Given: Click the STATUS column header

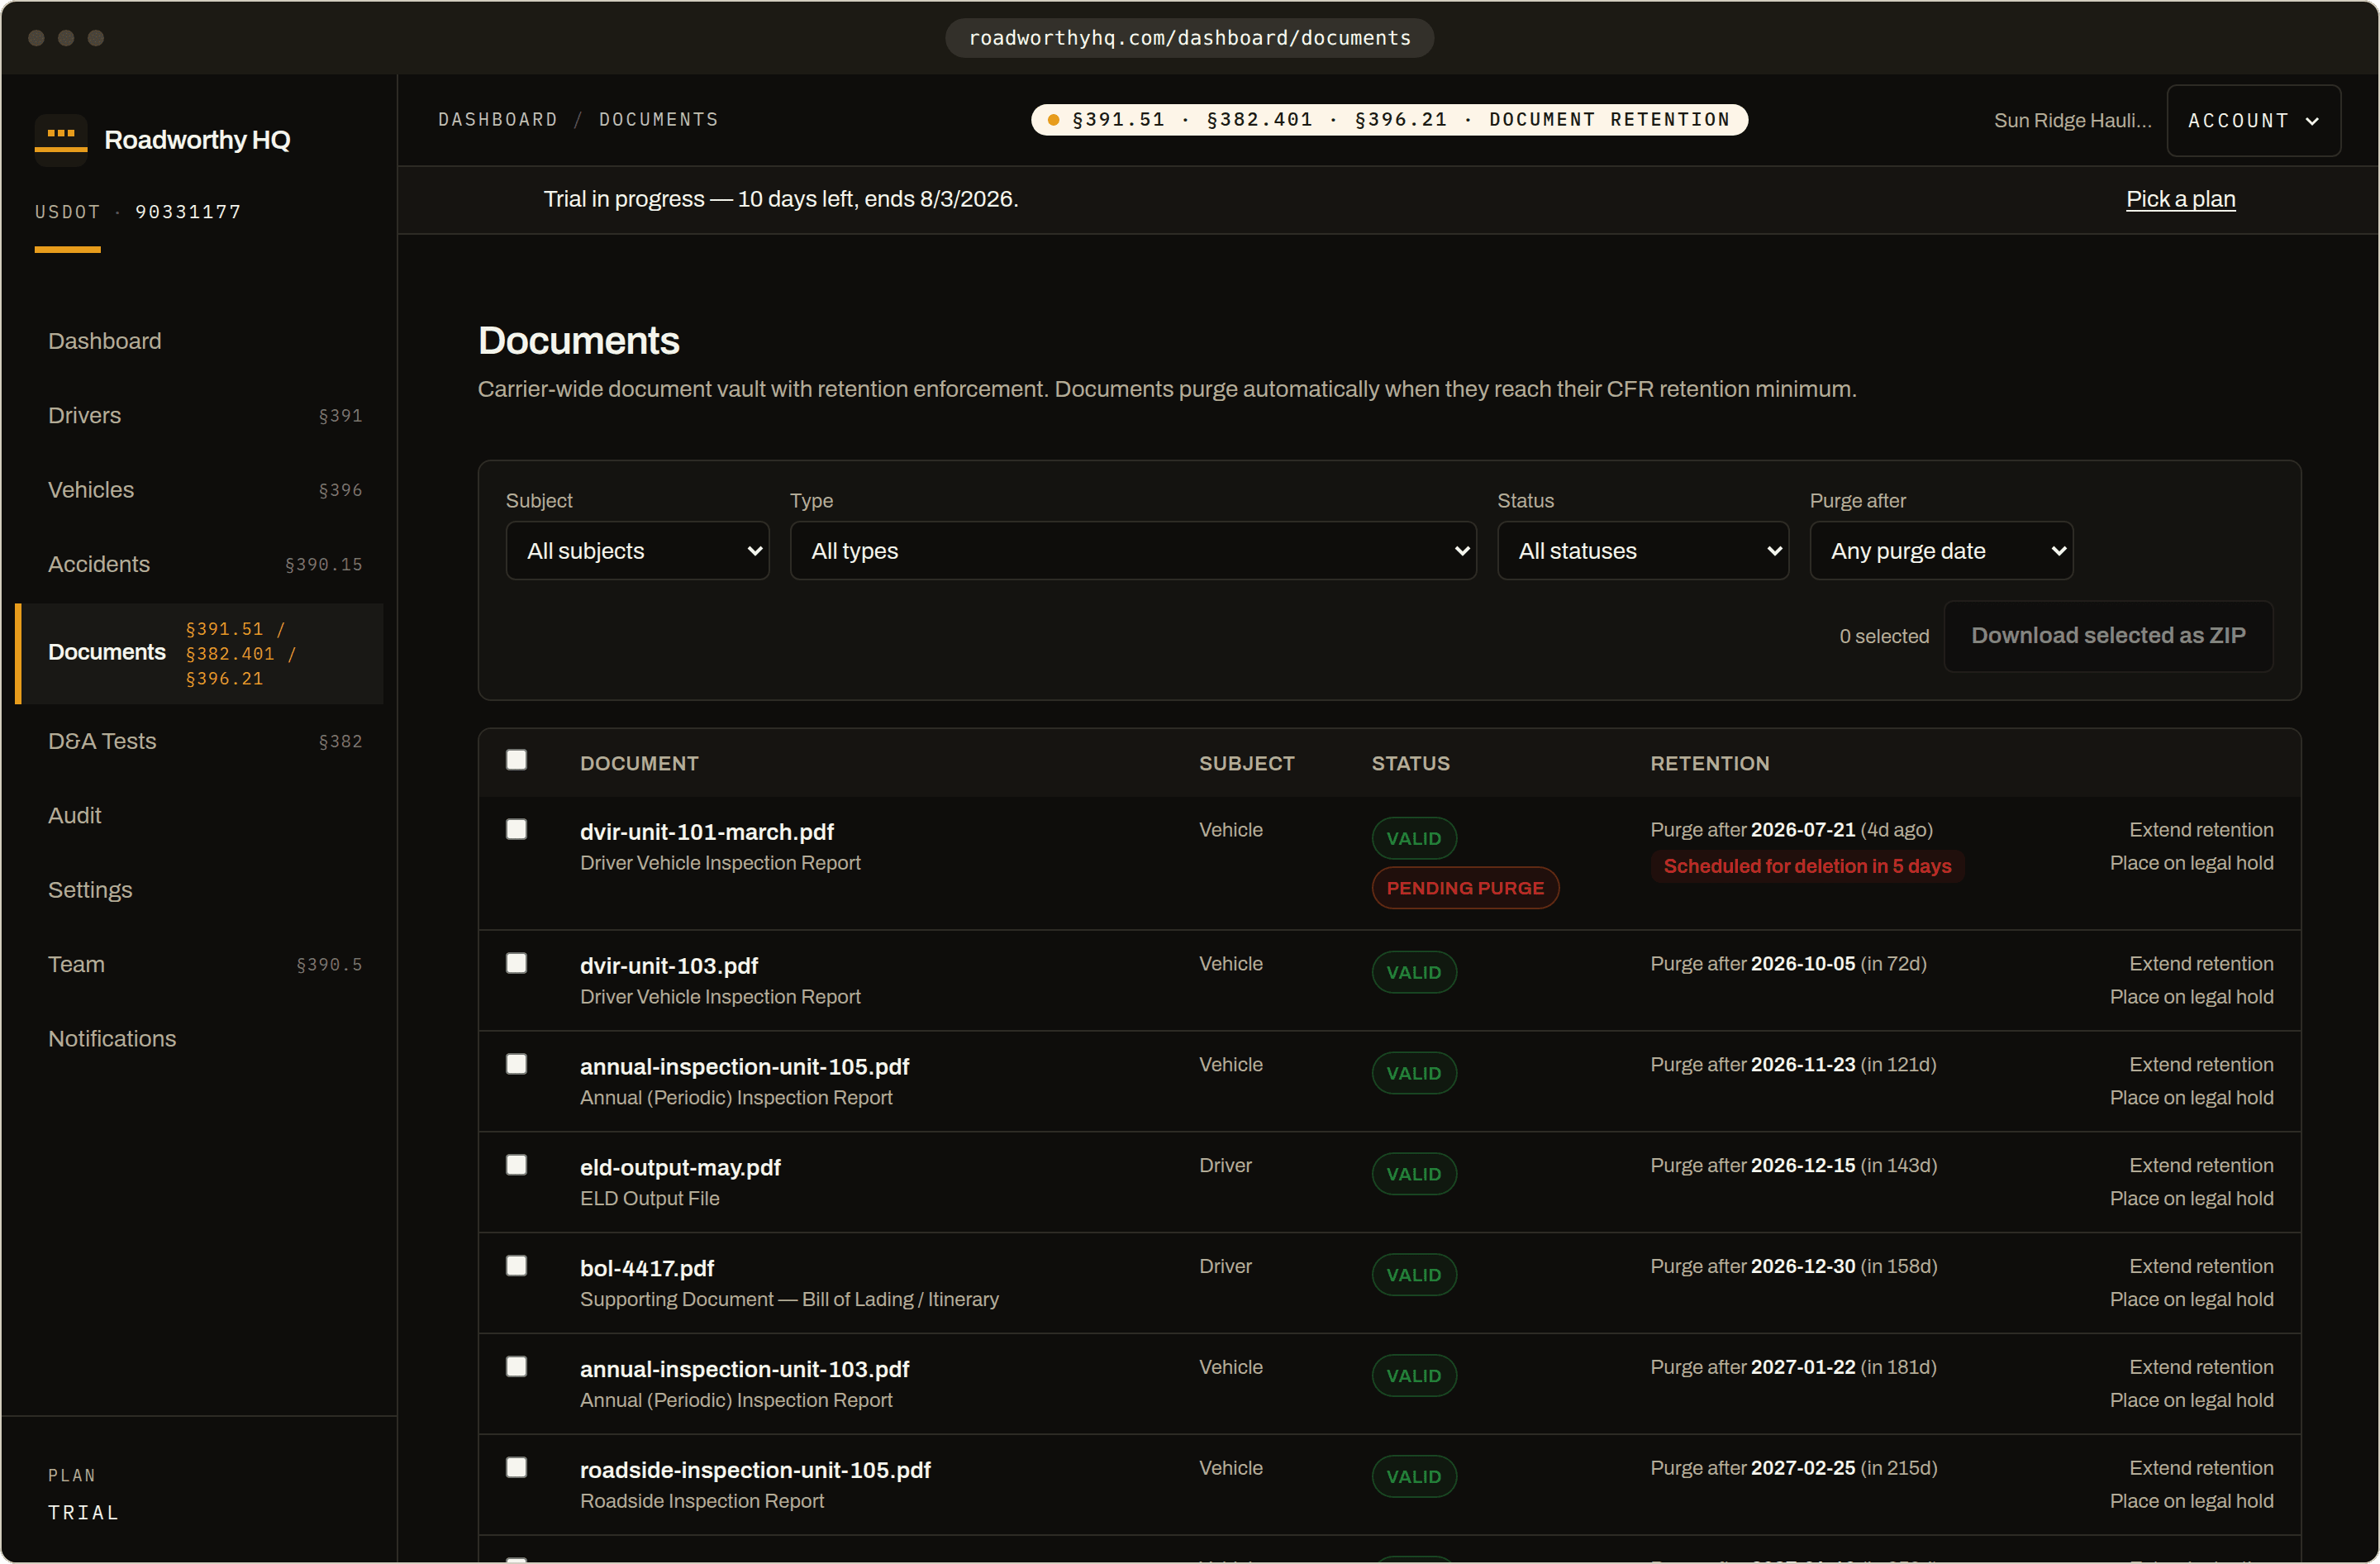Looking at the screenshot, I should [x=1410, y=764].
